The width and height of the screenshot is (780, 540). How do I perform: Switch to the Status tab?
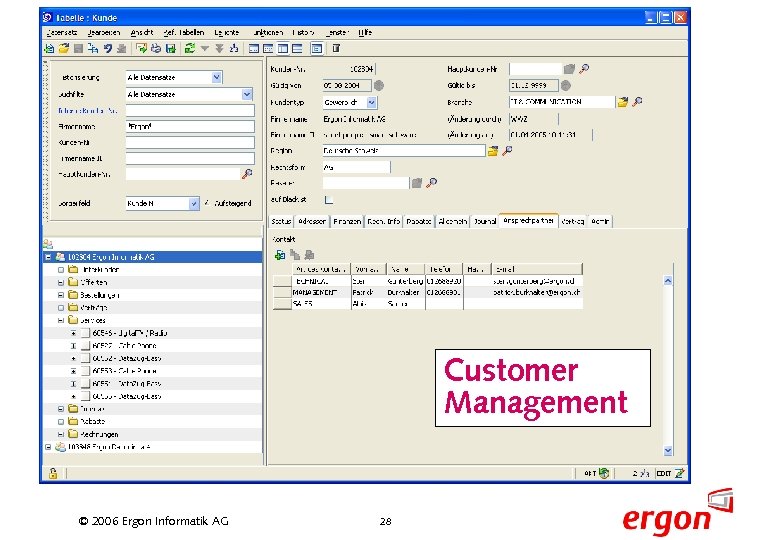tap(281, 222)
